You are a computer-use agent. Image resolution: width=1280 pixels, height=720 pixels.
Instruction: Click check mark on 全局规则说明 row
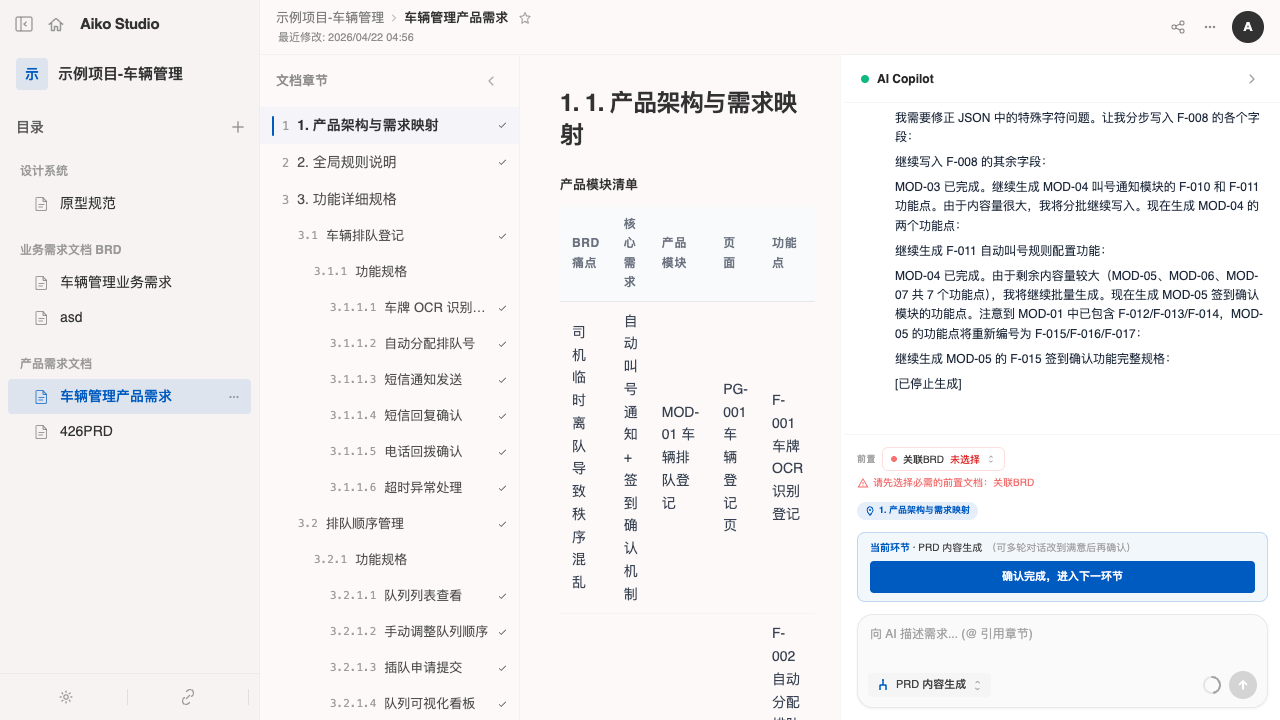tap(502, 162)
